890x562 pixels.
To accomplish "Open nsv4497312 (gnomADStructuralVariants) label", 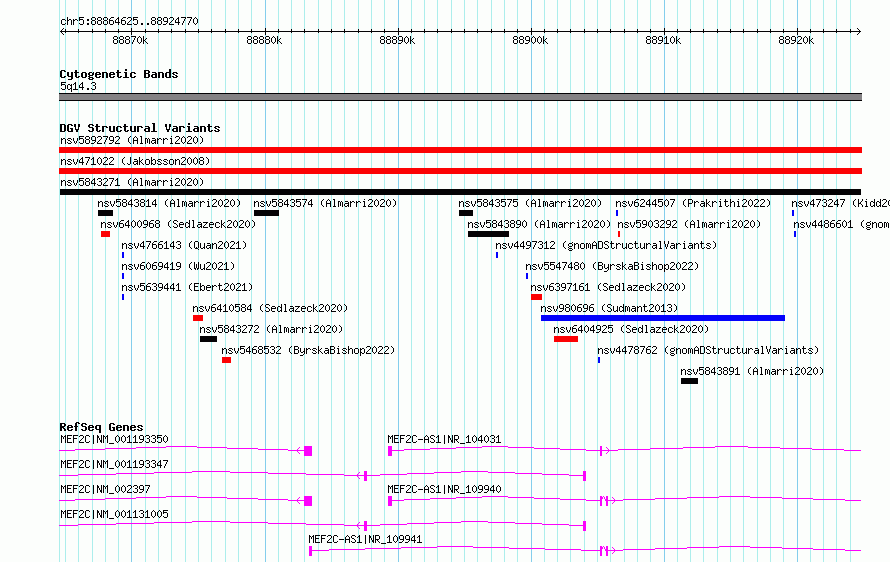I will click(606, 245).
